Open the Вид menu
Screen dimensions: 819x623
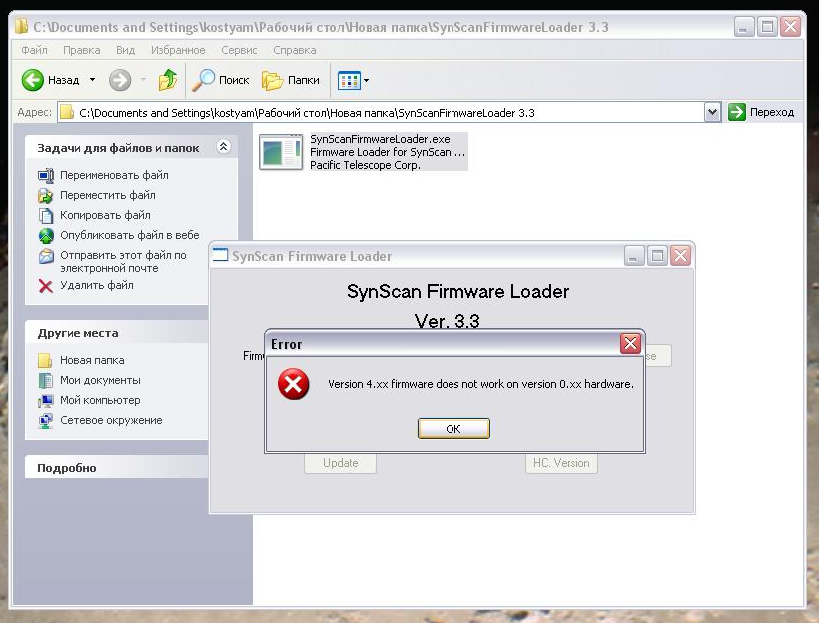coord(125,50)
